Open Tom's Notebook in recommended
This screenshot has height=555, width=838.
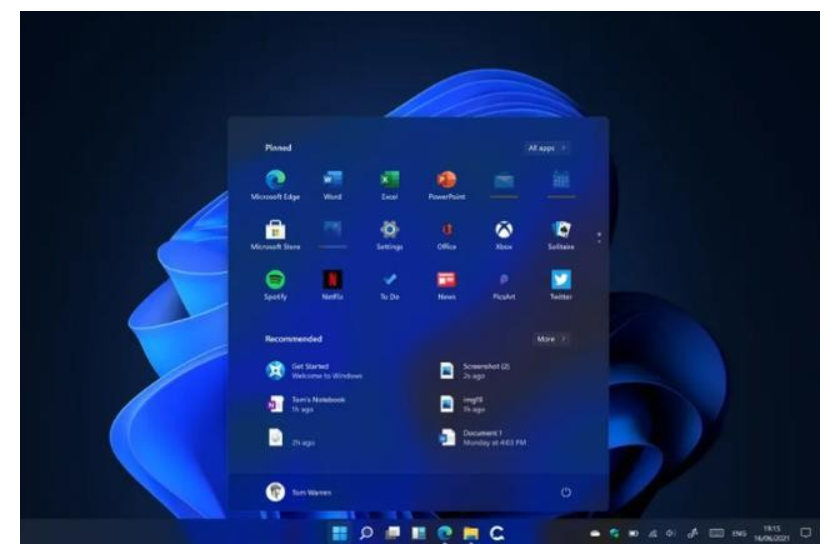pyautogui.click(x=305, y=404)
